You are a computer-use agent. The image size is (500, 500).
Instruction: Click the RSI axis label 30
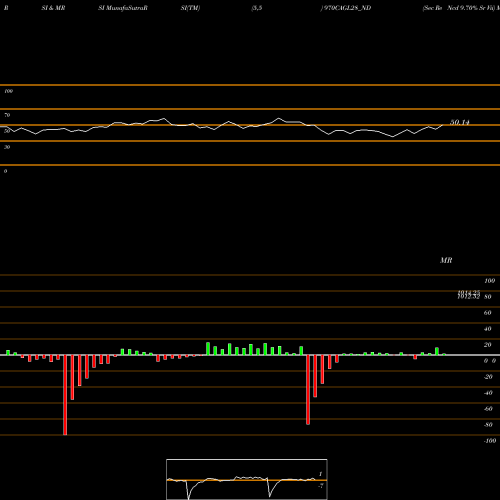7,147
